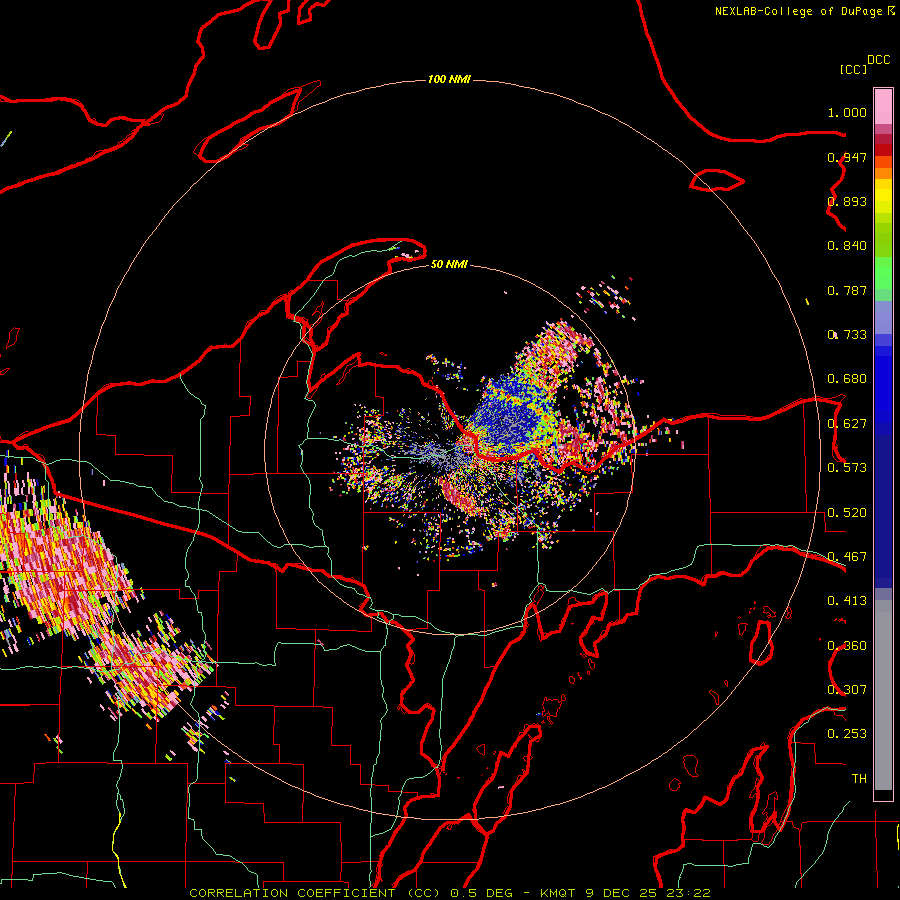Pick the pink segment of the color bar
The width and height of the screenshot is (900, 900).
883,107
